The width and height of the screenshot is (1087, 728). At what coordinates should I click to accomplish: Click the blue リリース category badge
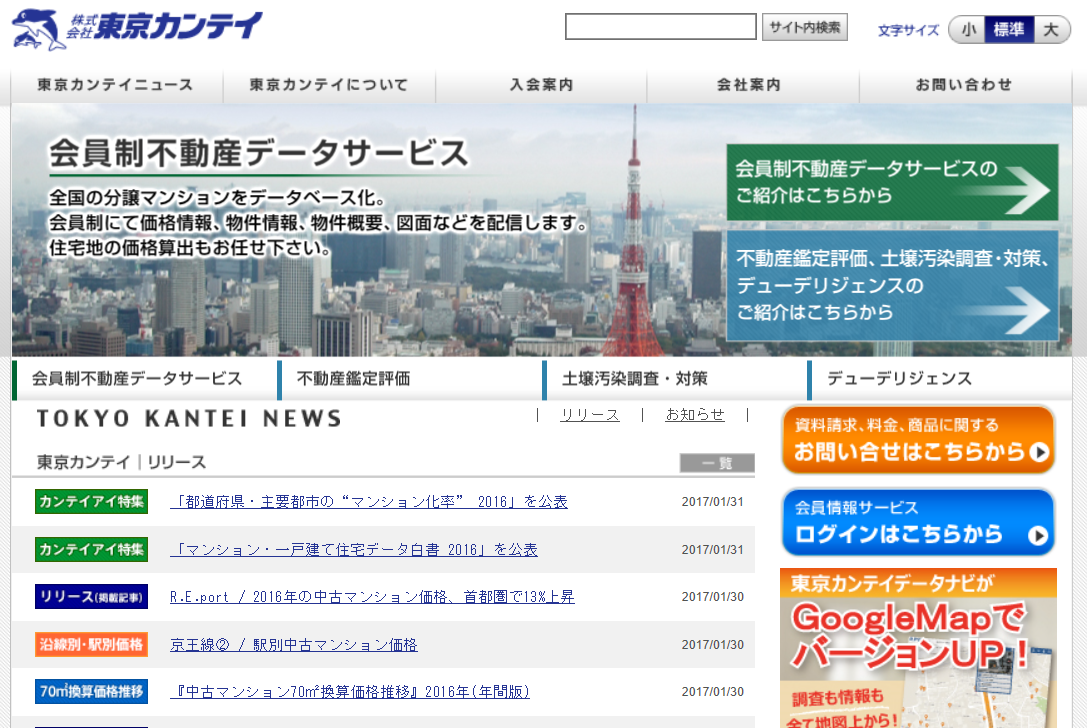[x=91, y=597]
